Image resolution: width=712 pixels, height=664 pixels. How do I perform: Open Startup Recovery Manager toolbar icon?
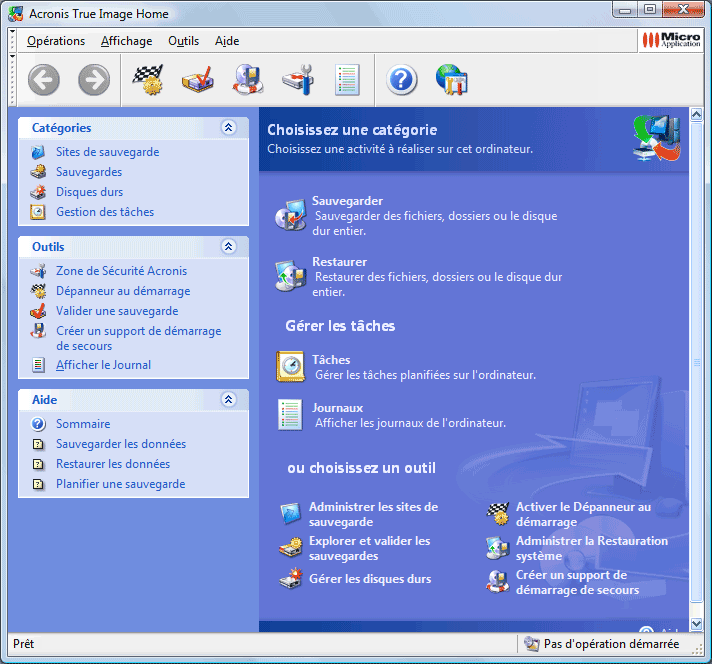148,79
